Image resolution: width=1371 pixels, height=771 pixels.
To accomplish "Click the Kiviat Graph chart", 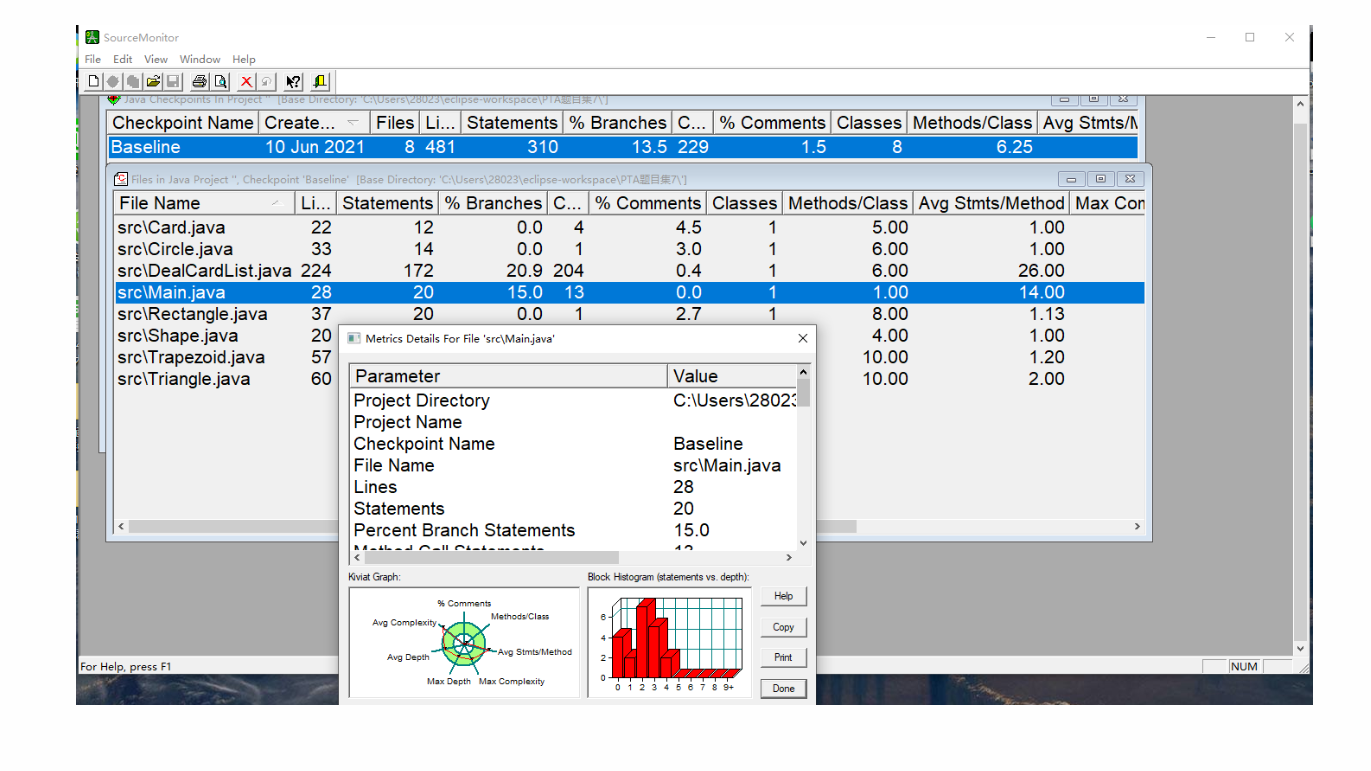I will tap(463, 642).
